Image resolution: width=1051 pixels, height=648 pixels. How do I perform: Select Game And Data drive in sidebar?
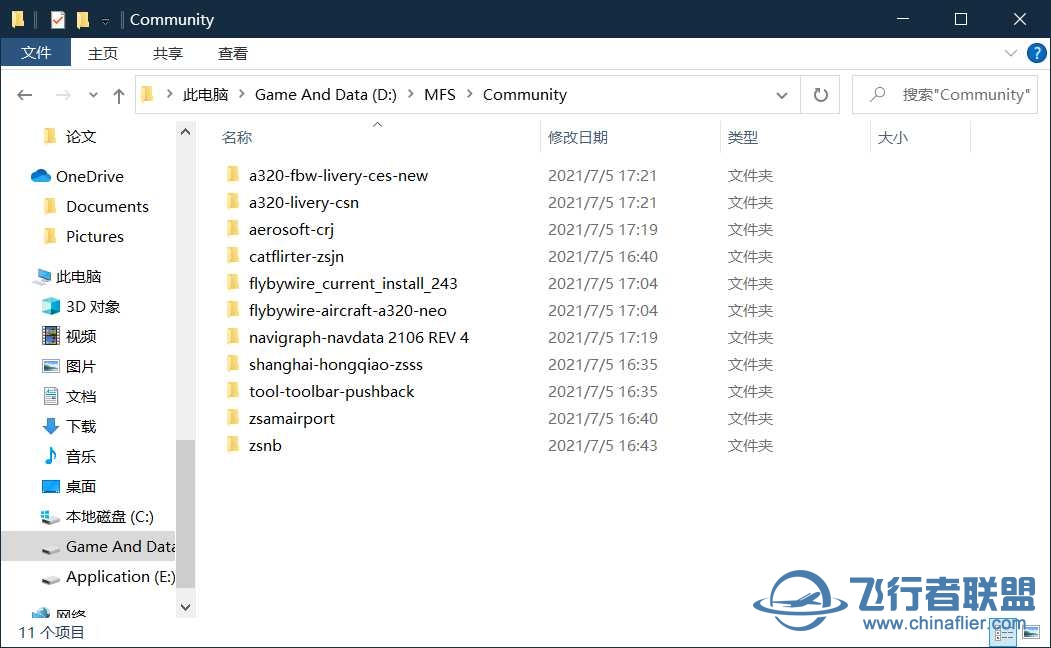(120, 547)
